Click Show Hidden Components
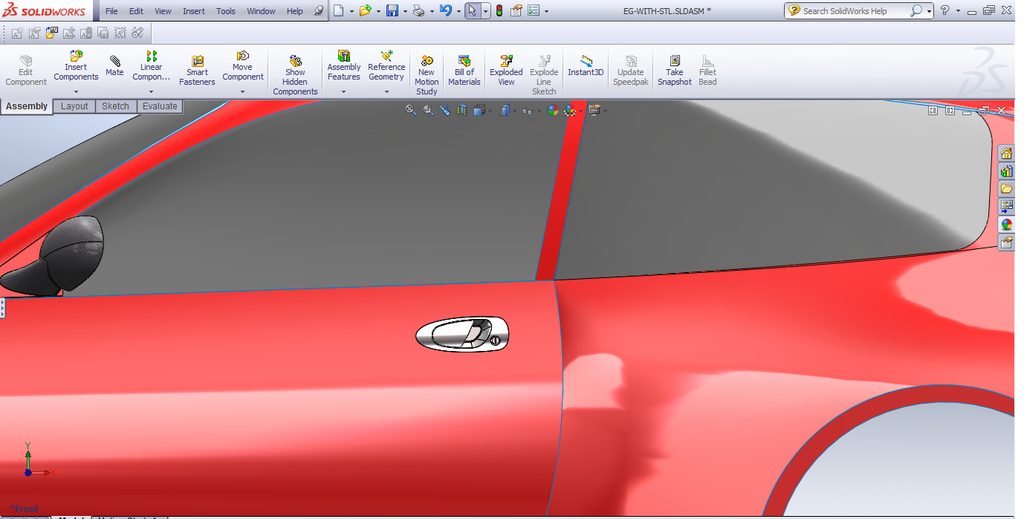 [295, 75]
